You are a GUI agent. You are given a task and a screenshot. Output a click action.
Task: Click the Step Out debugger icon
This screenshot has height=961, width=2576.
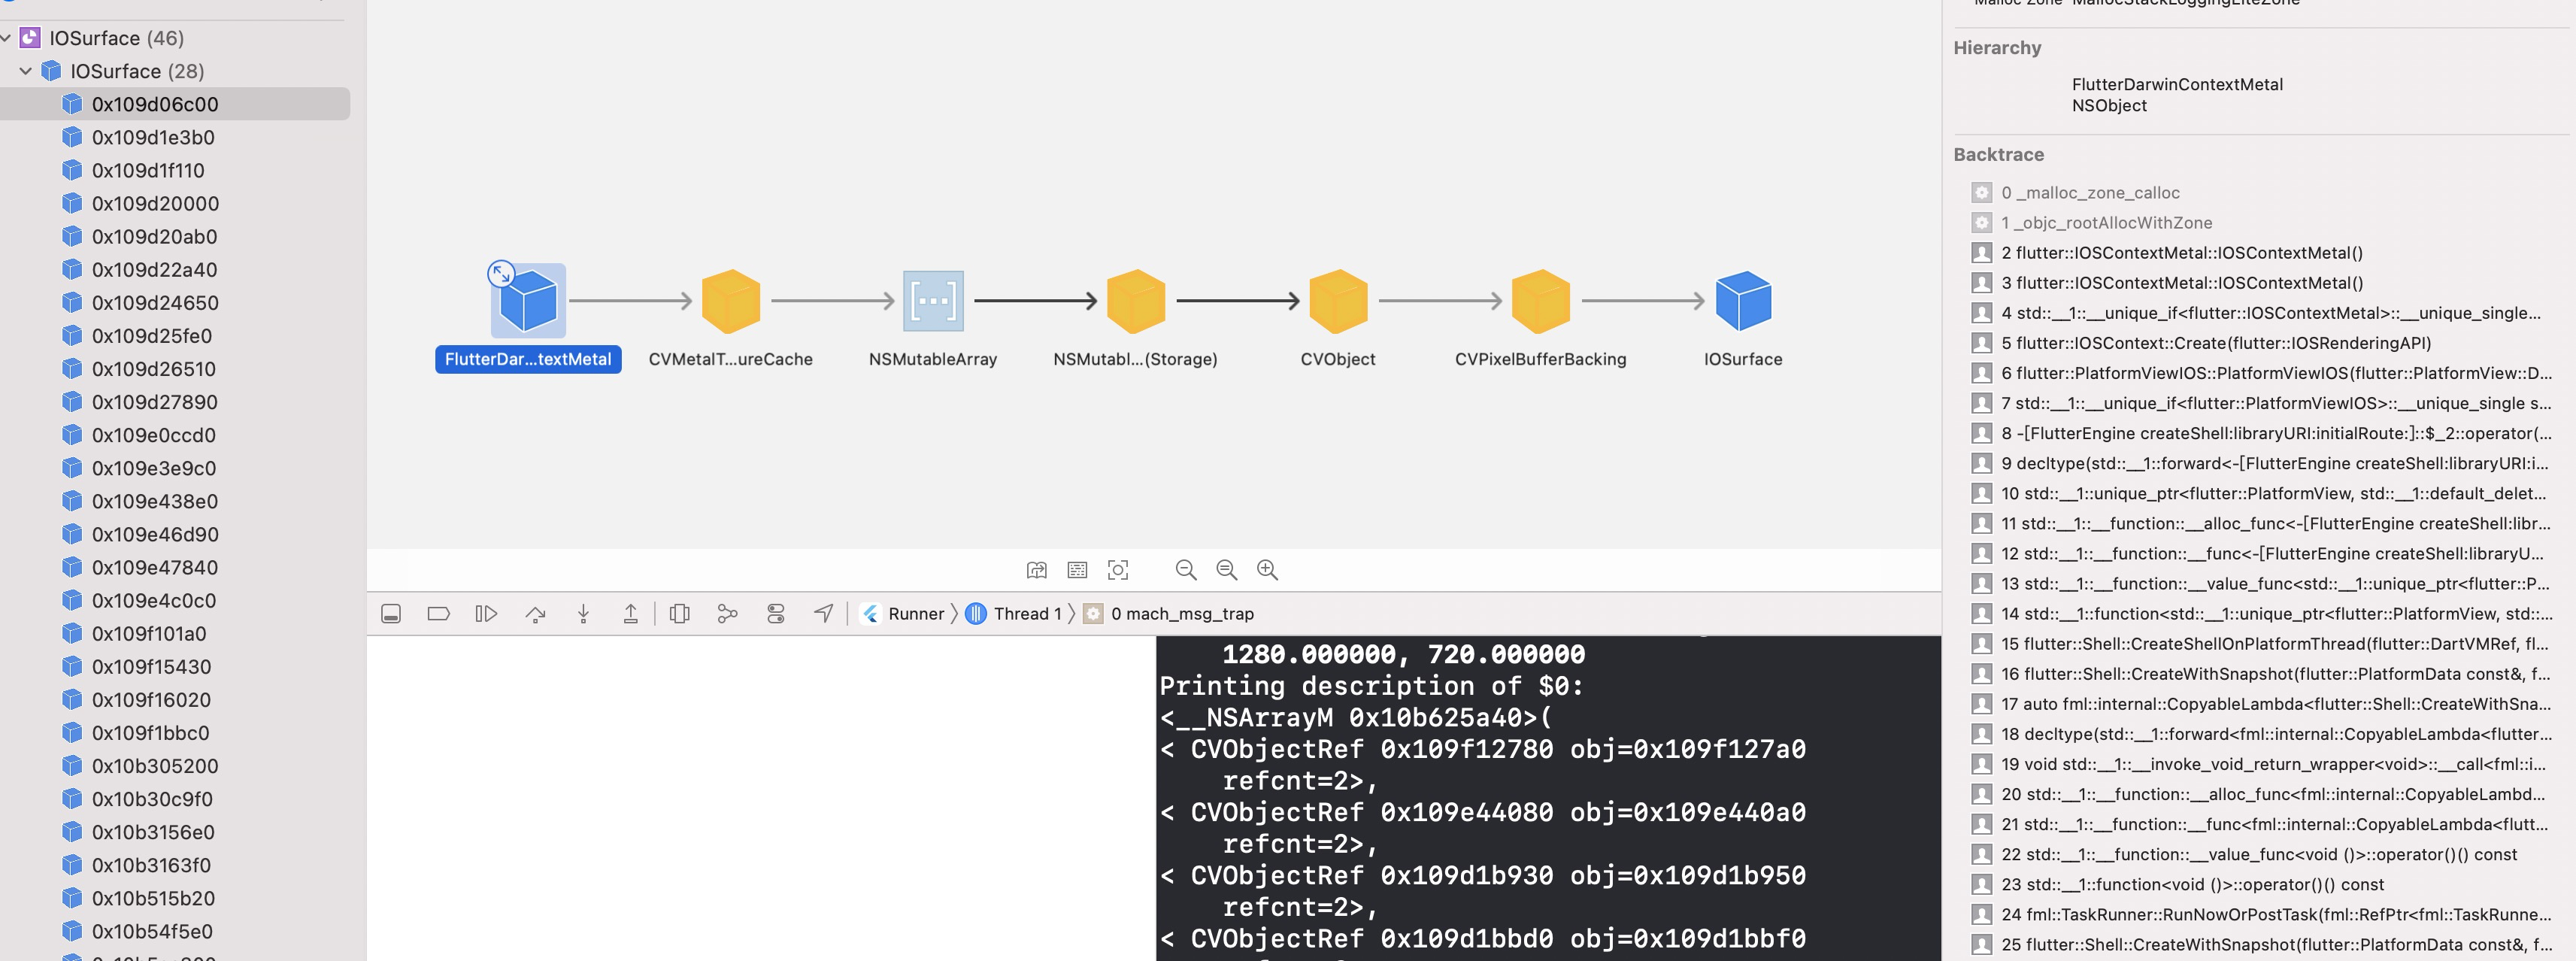tap(631, 613)
